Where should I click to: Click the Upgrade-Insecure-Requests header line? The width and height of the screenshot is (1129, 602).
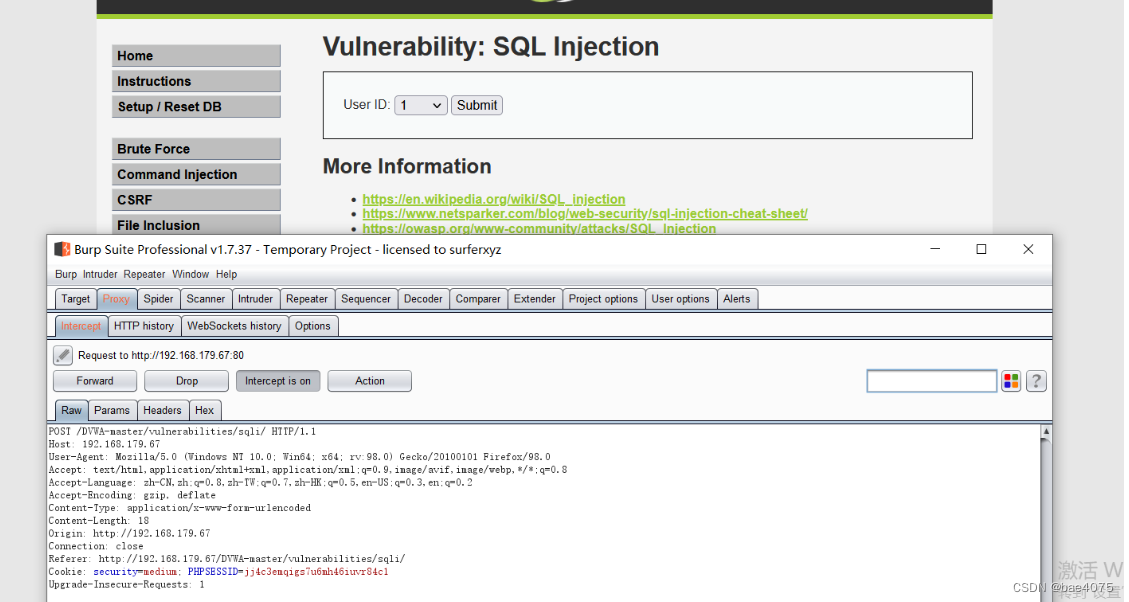[x=126, y=585]
